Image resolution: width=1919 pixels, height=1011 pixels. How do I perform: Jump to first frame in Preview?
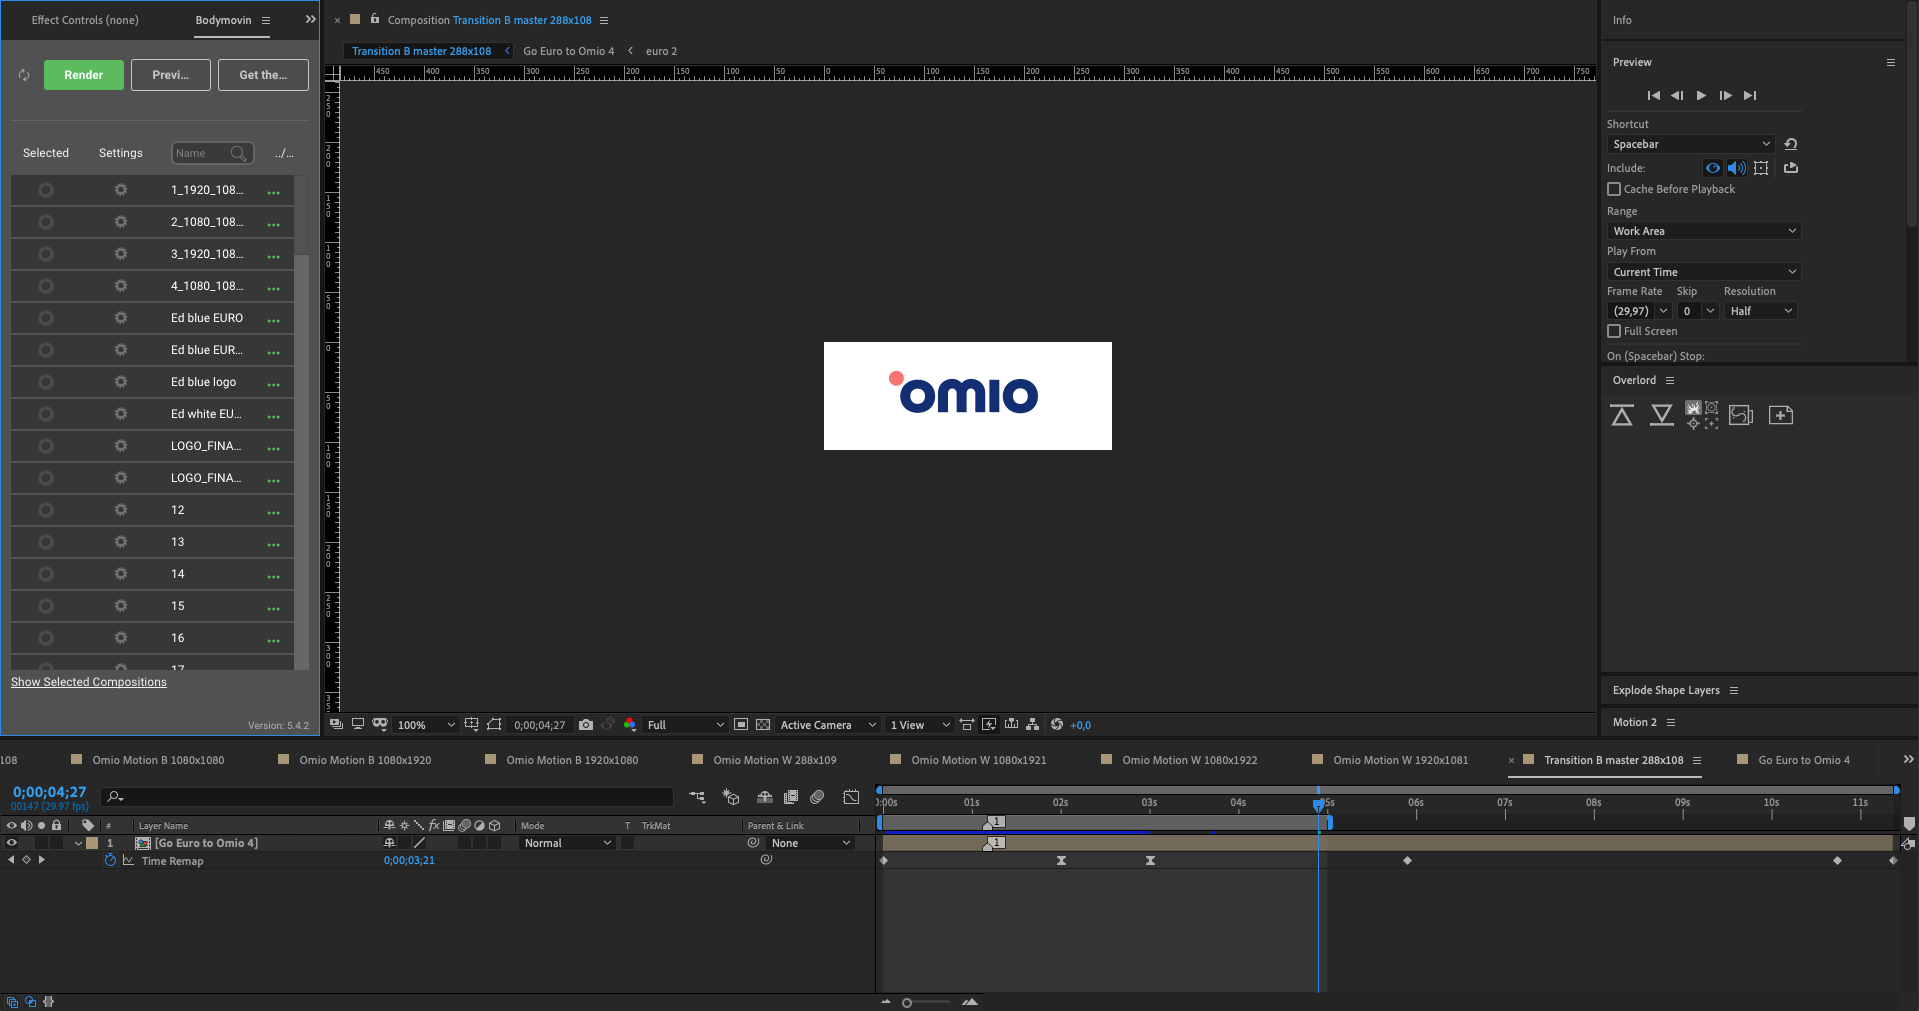1654,96
